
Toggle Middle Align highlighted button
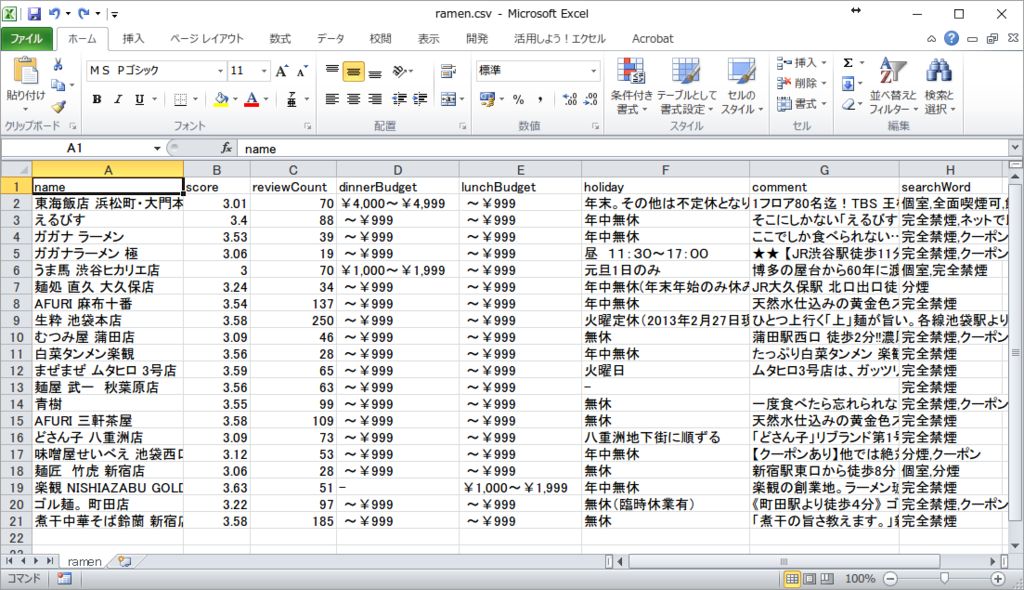click(353, 71)
